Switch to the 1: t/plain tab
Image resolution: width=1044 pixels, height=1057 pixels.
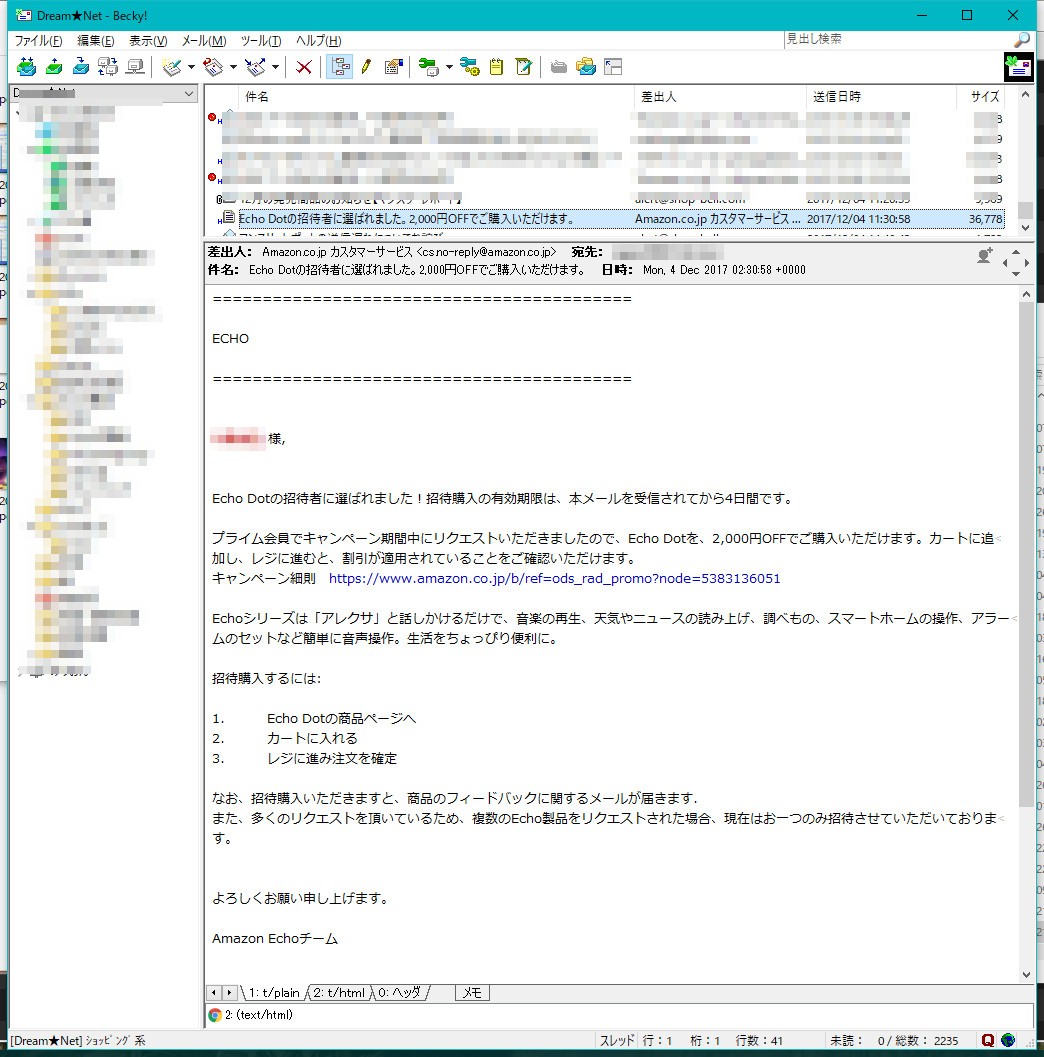pyautogui.click(x=273, y=992)
